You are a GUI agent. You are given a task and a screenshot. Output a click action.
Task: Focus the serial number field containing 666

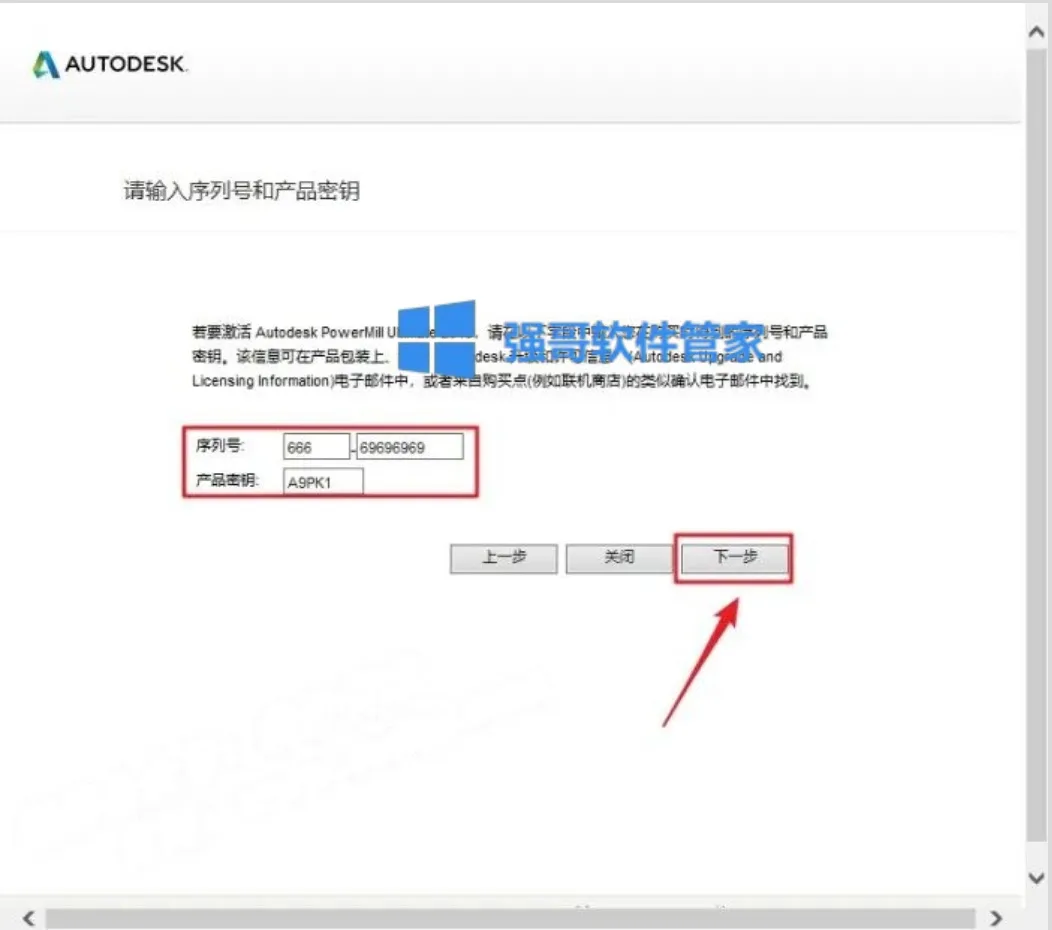pos(317,447)
